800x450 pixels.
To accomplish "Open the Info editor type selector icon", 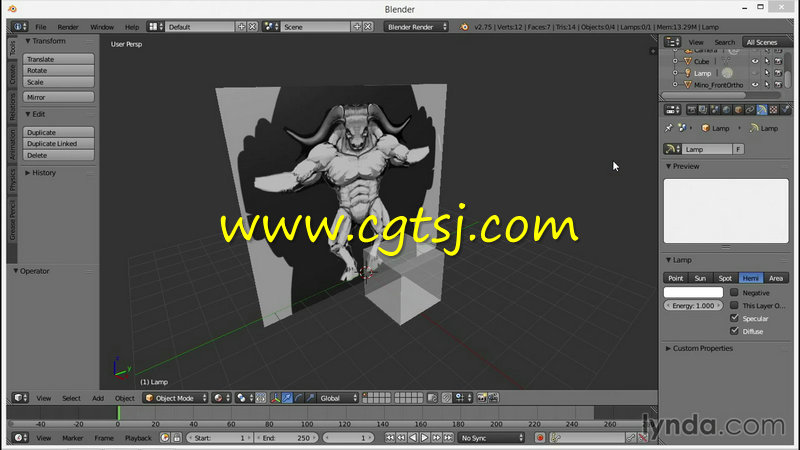I will (x=20, y=27).
